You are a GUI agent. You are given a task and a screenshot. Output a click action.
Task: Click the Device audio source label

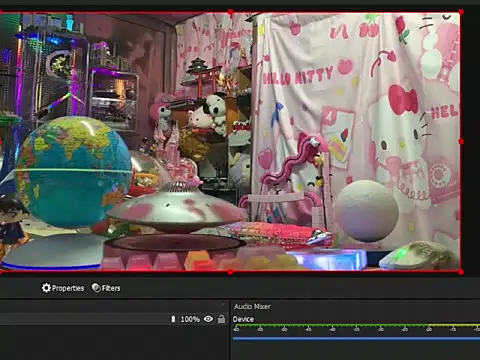(243, 319)
